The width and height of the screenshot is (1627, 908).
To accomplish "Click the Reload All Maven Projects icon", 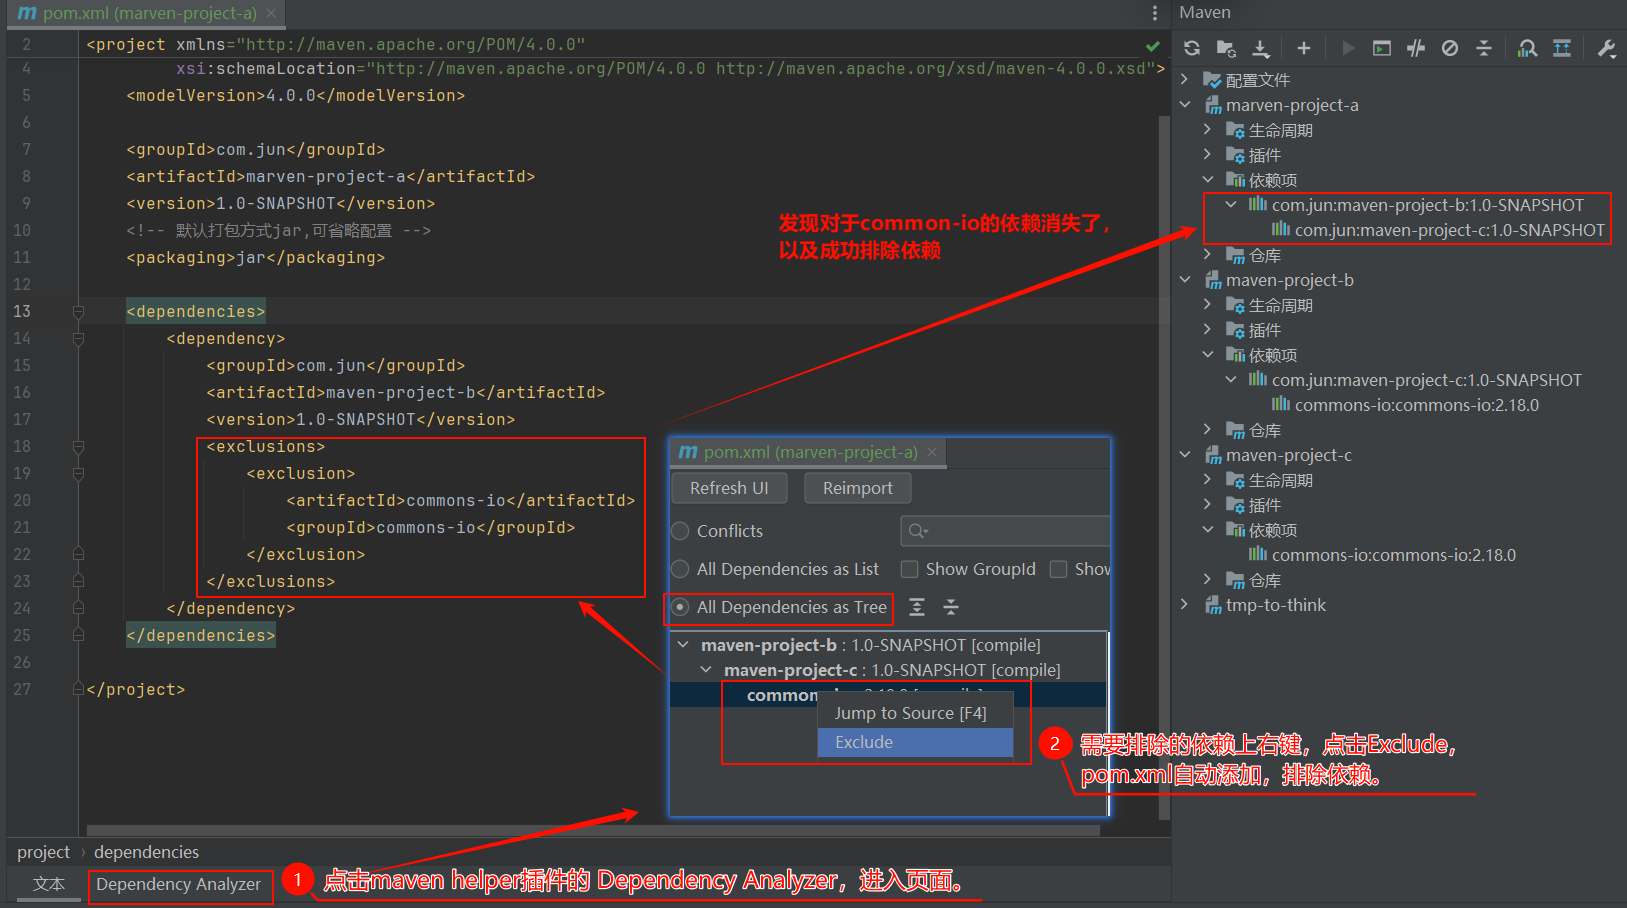I will click(1191, 47).
